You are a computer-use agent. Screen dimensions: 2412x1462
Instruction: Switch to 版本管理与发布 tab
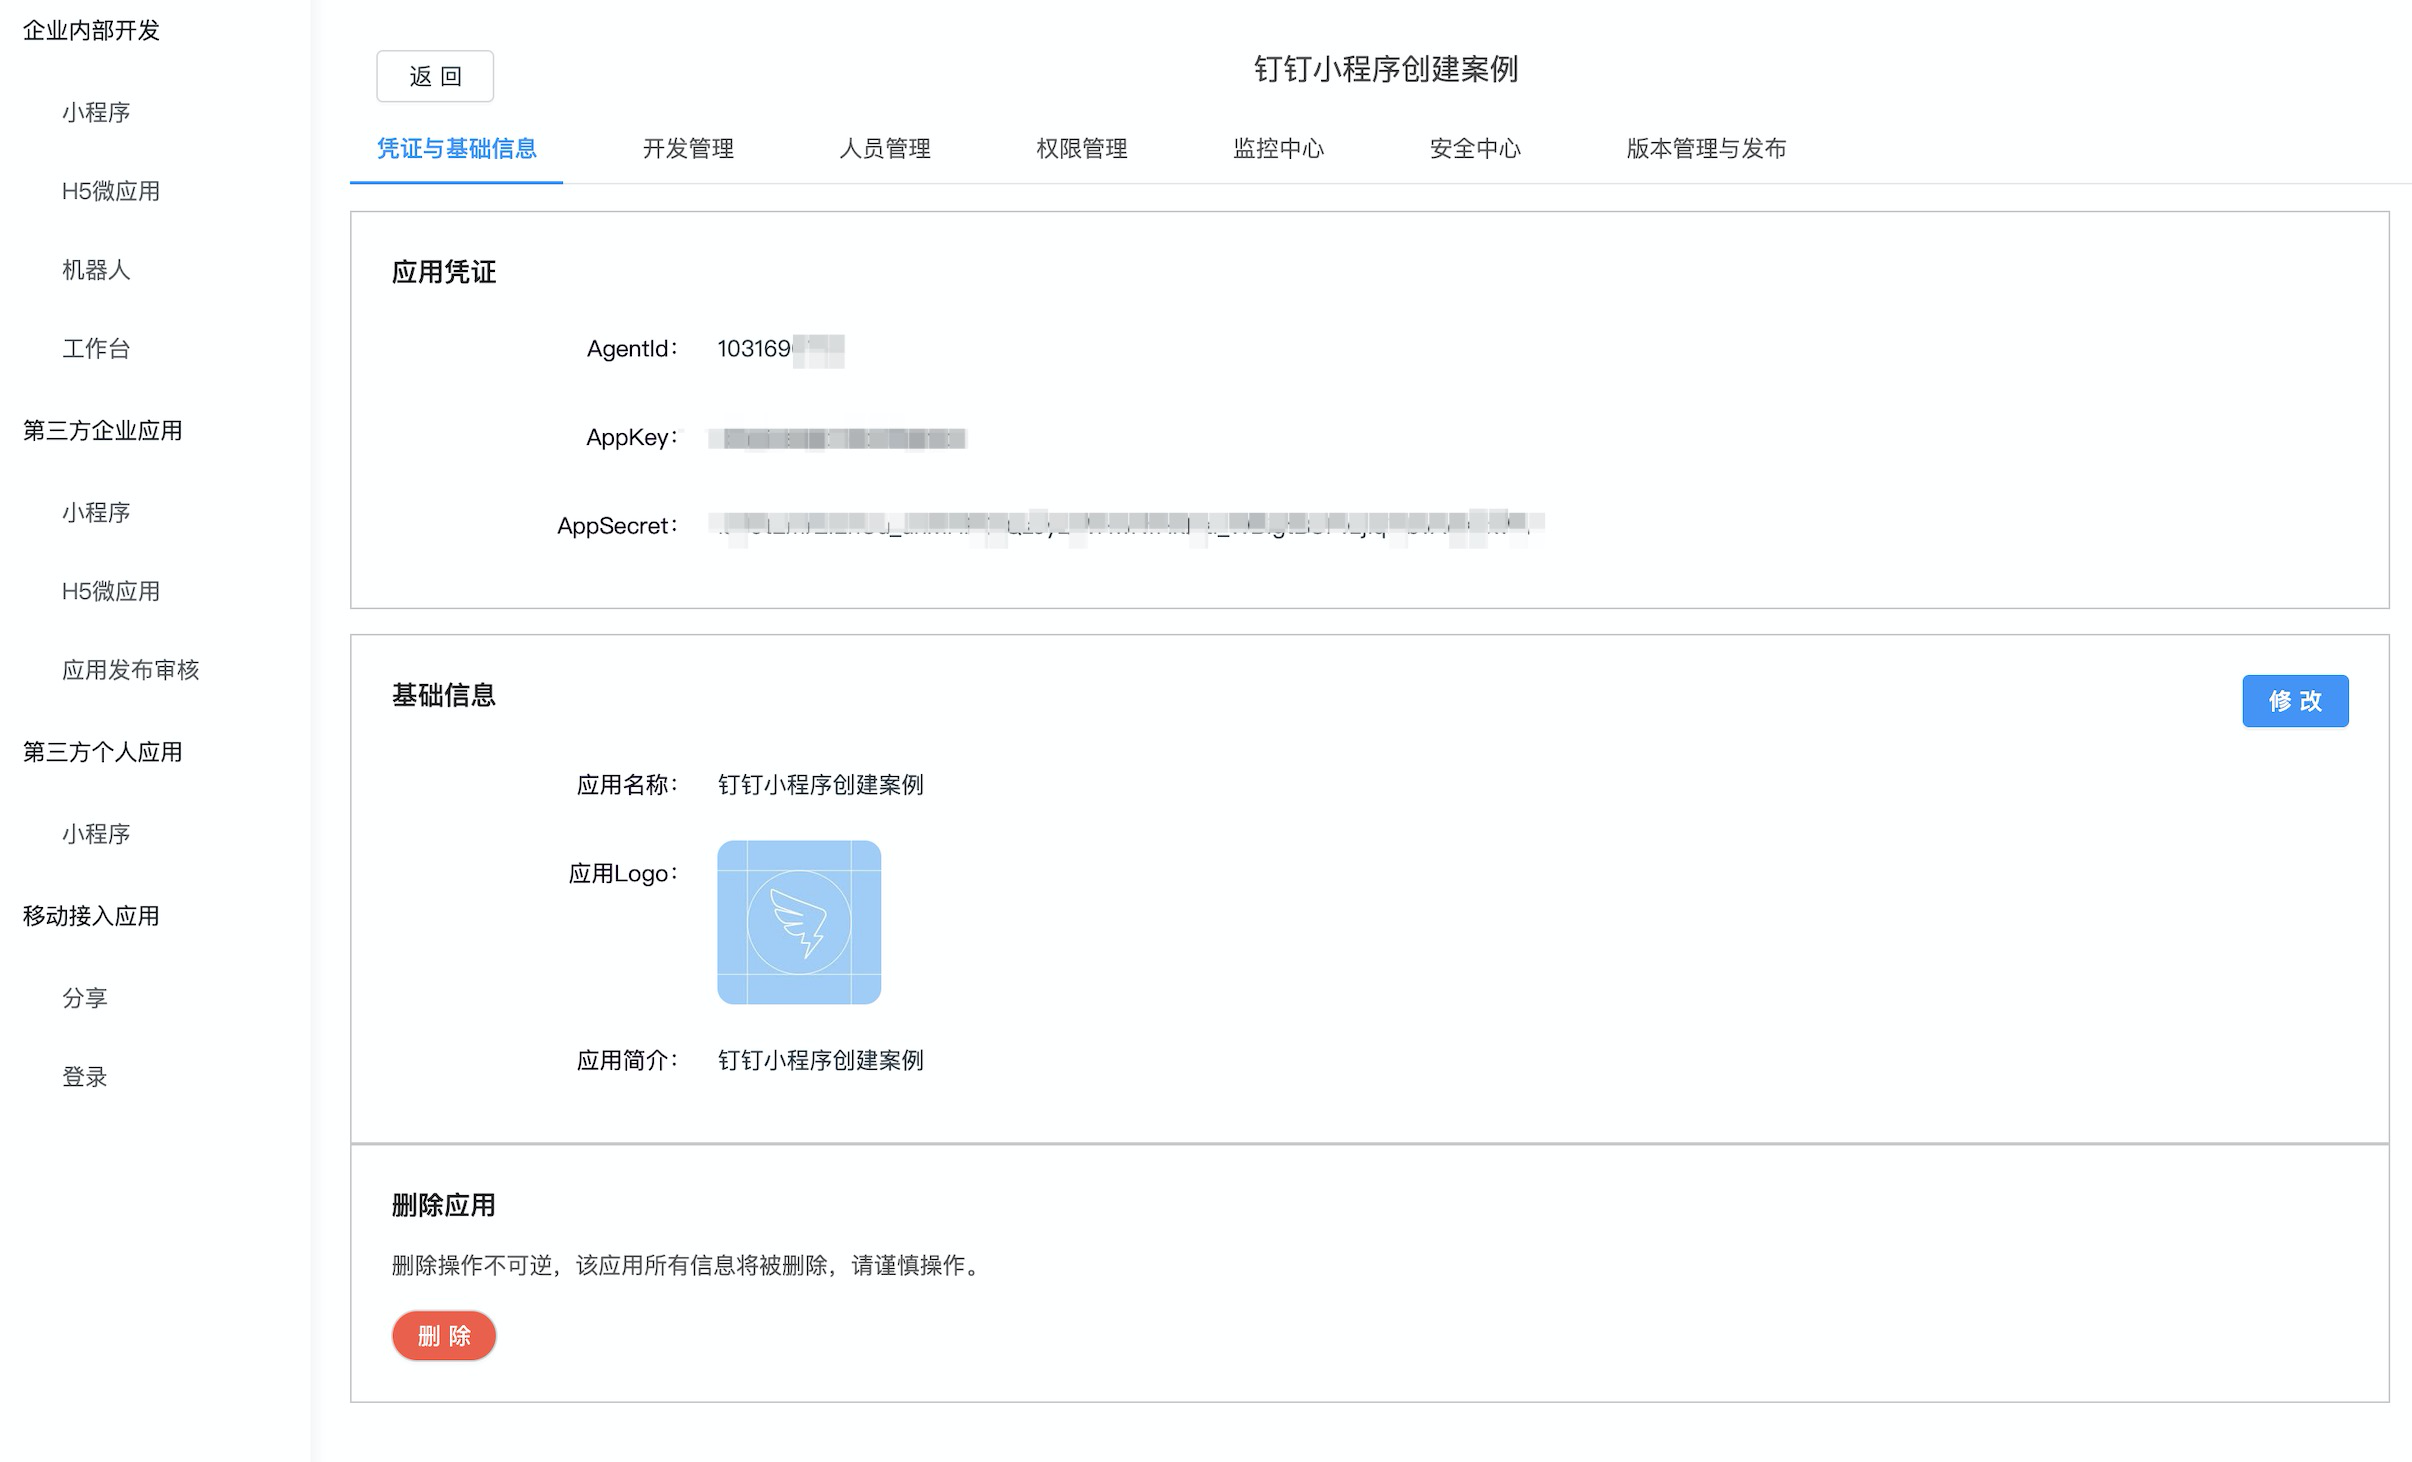pos(1705,148)
